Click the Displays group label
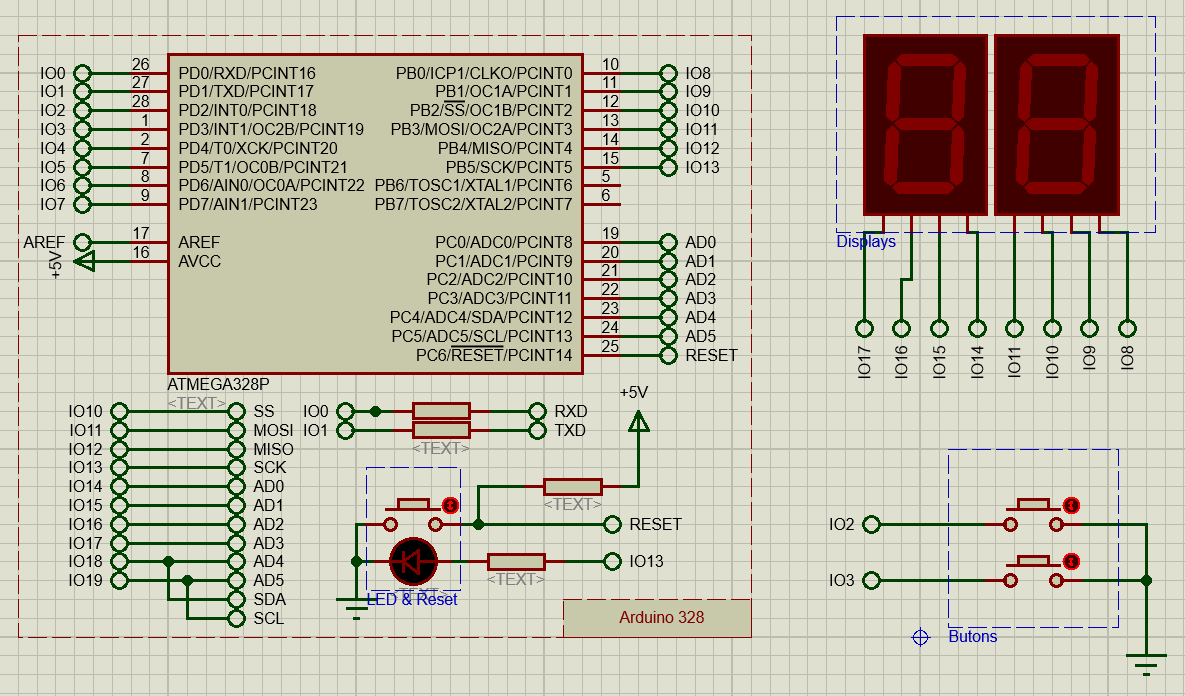This screenshot has height=696, width=1185. point(866,242)
